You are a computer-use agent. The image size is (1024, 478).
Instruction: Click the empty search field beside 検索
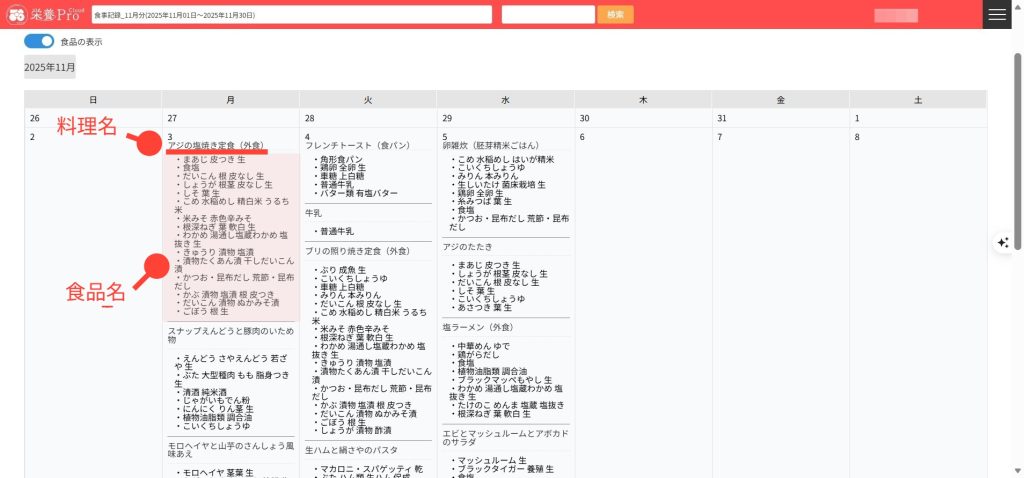548,15
